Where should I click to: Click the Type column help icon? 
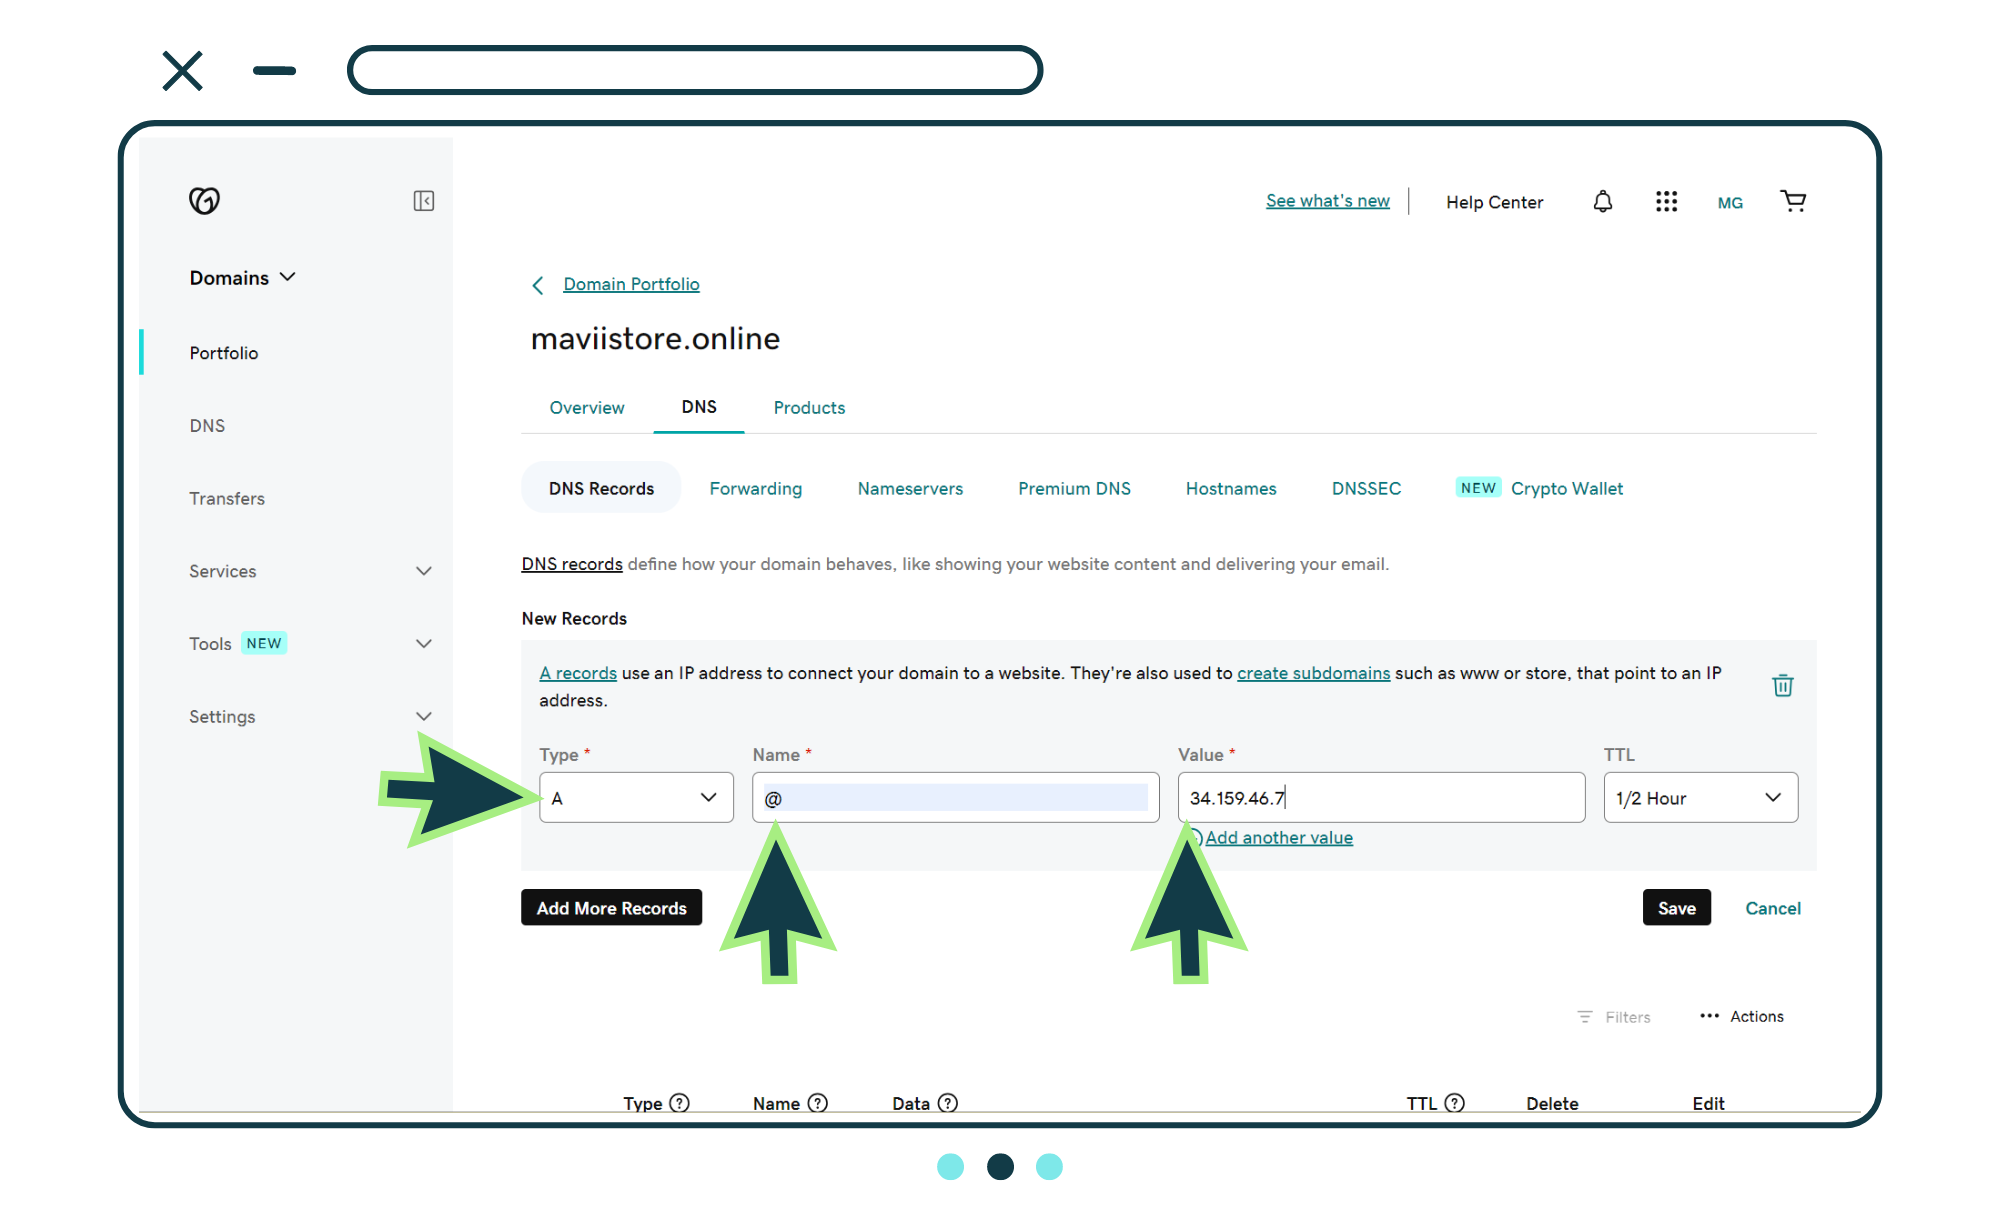tap(680, 1102)
